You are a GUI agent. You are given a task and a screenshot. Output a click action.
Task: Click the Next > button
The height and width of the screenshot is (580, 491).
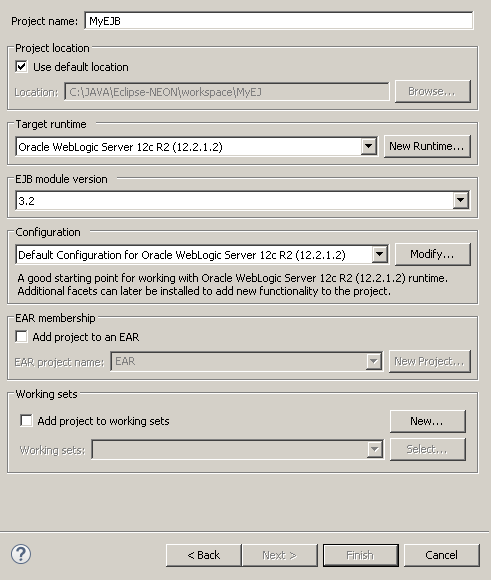point(280,555)
